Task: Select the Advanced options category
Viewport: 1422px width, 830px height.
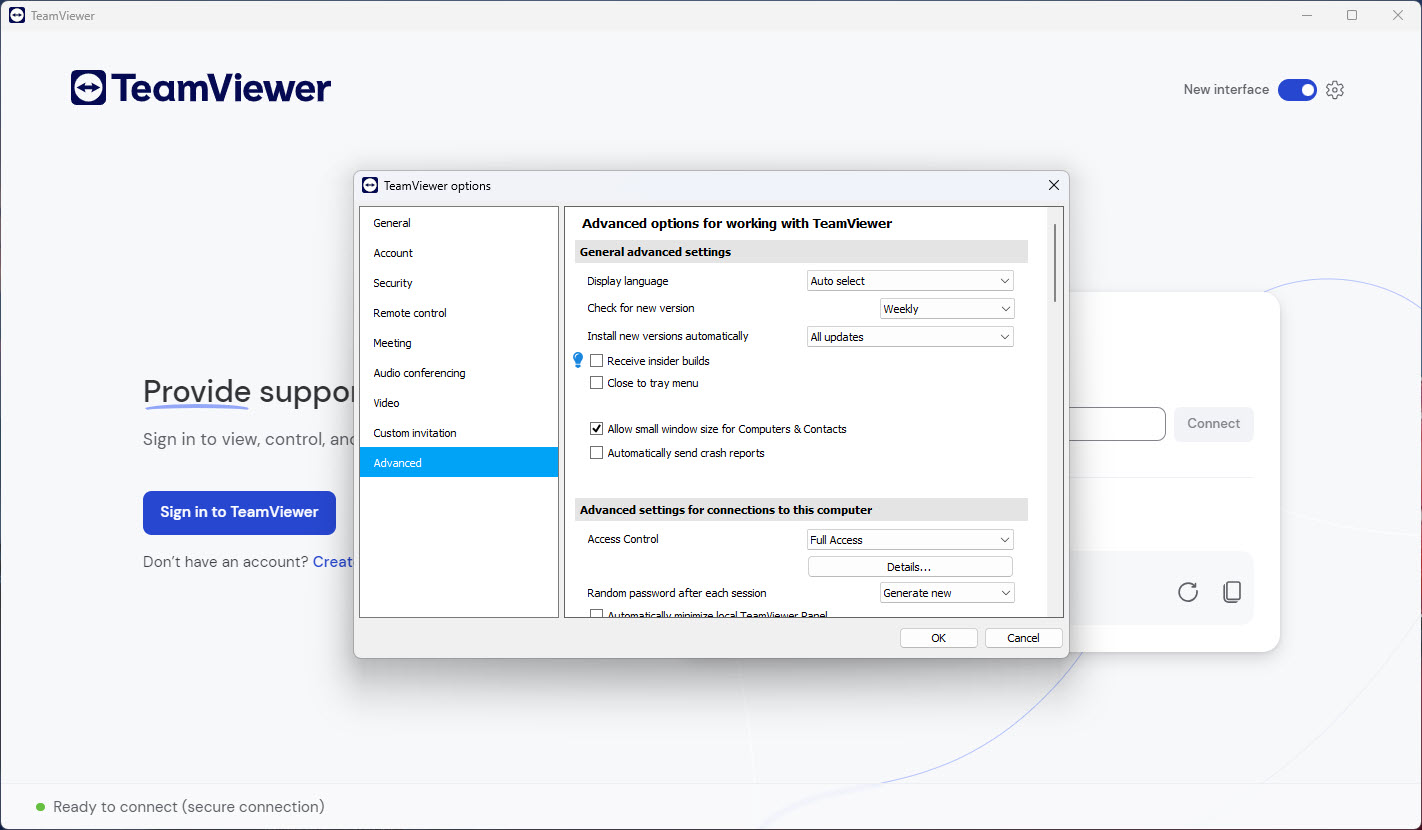Action: pos(459,463)
